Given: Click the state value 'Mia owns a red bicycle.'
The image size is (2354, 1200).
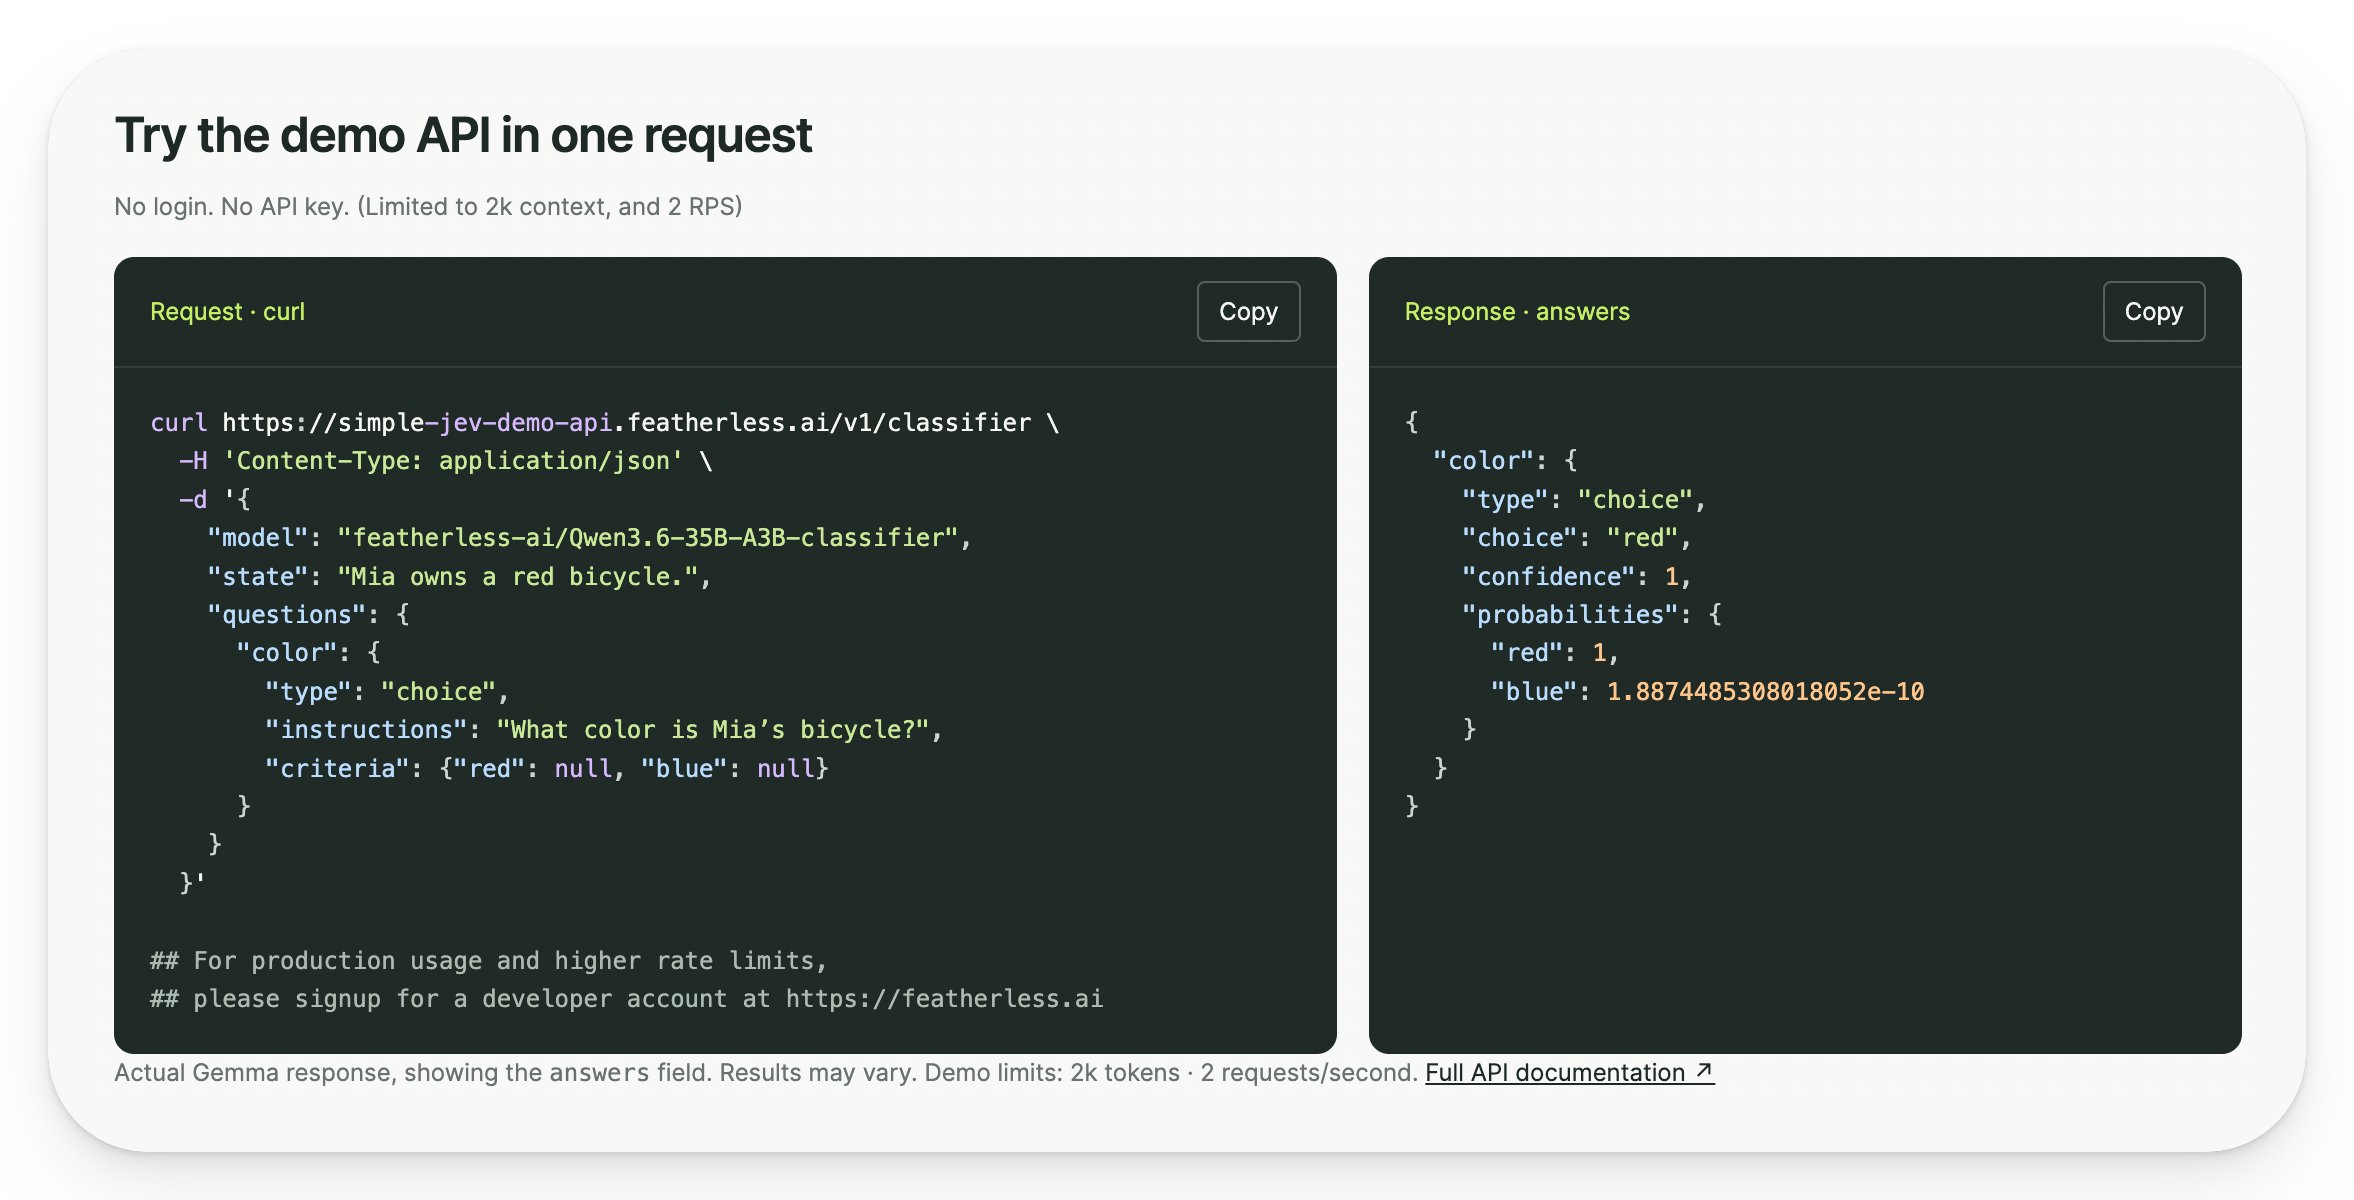Looking at the screenshot, I should [517, 576].
